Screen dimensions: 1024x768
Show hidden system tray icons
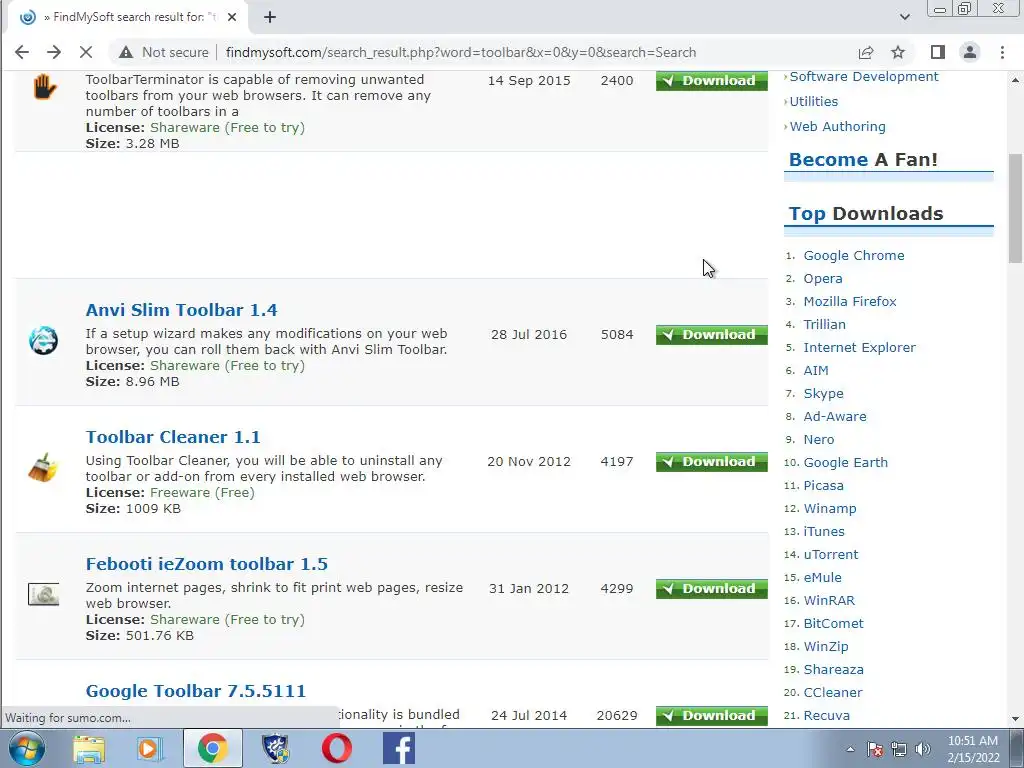[850, 749]
